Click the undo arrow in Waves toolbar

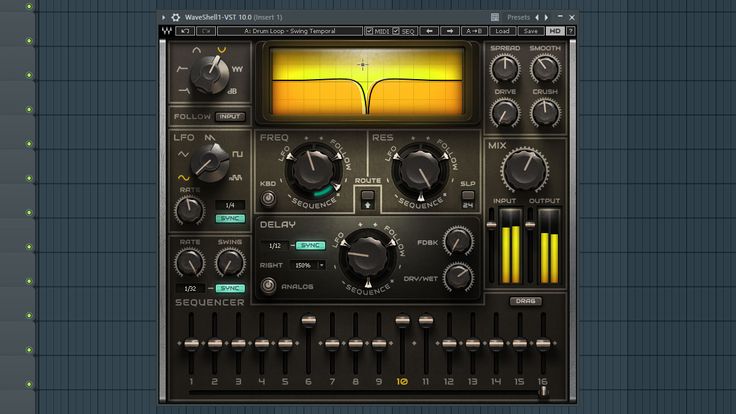point(184,31)
